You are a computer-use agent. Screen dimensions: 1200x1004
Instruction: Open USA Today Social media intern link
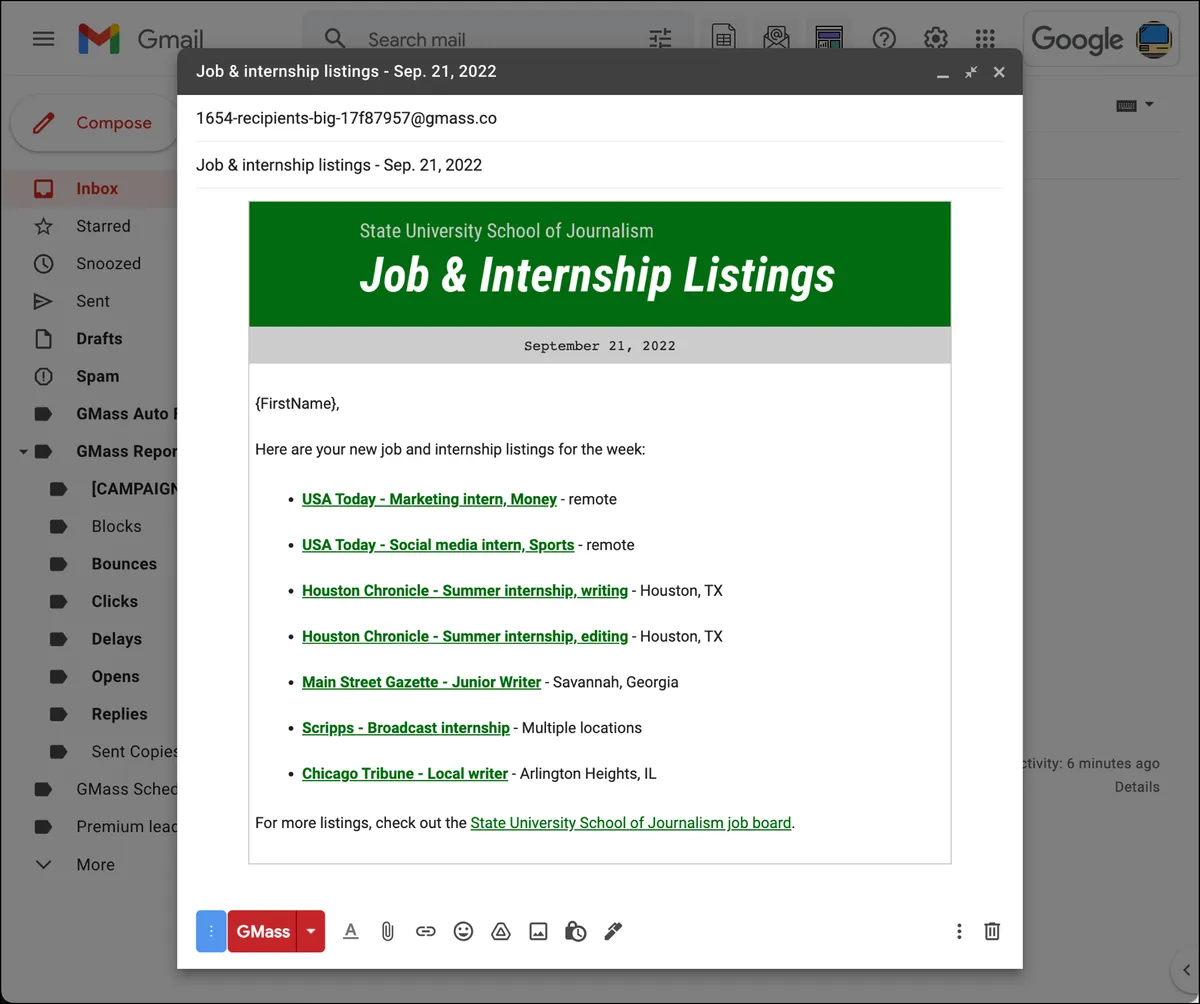(x=438, y=545)
